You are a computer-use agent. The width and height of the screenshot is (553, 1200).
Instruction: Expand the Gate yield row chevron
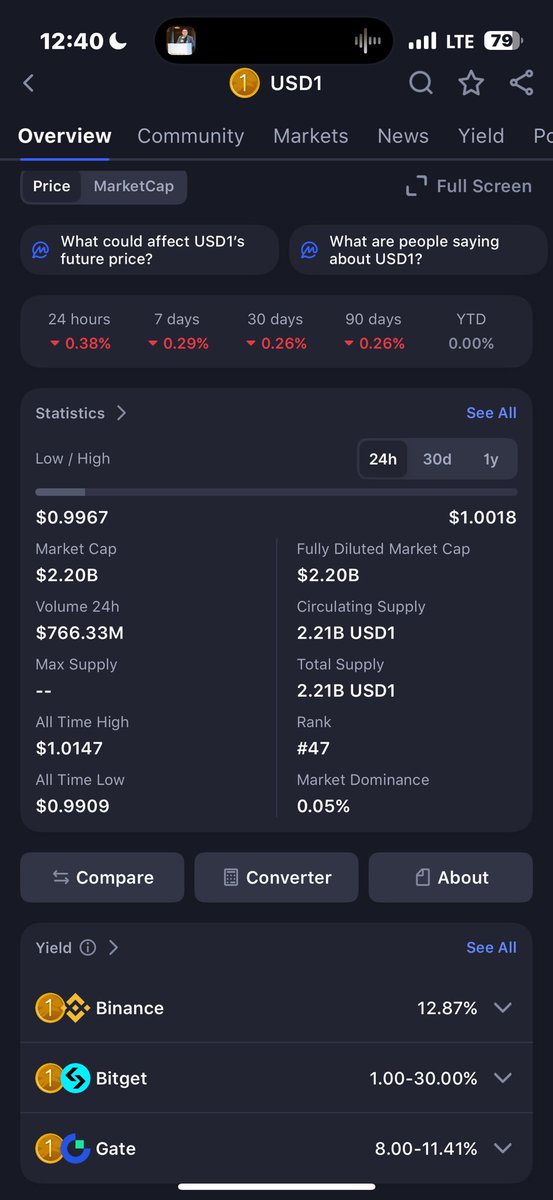503,1149
